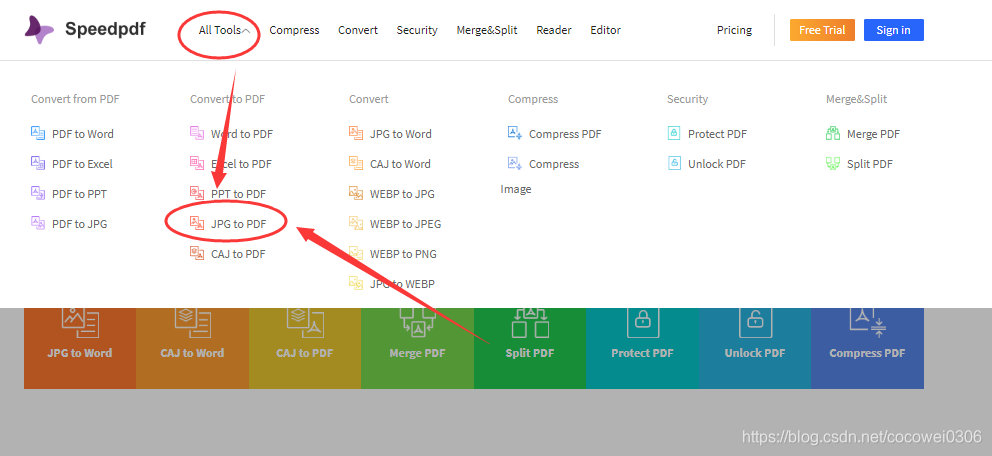The width and height of the screenshot is (992, 456).
Task: Choose the Compress PDF menu link
Action: tap(565, 133)
